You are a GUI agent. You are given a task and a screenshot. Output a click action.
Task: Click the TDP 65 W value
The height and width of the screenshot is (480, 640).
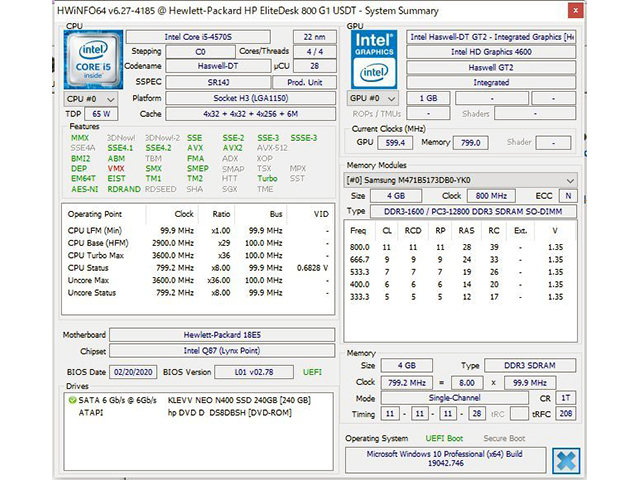tap(101, 114)
